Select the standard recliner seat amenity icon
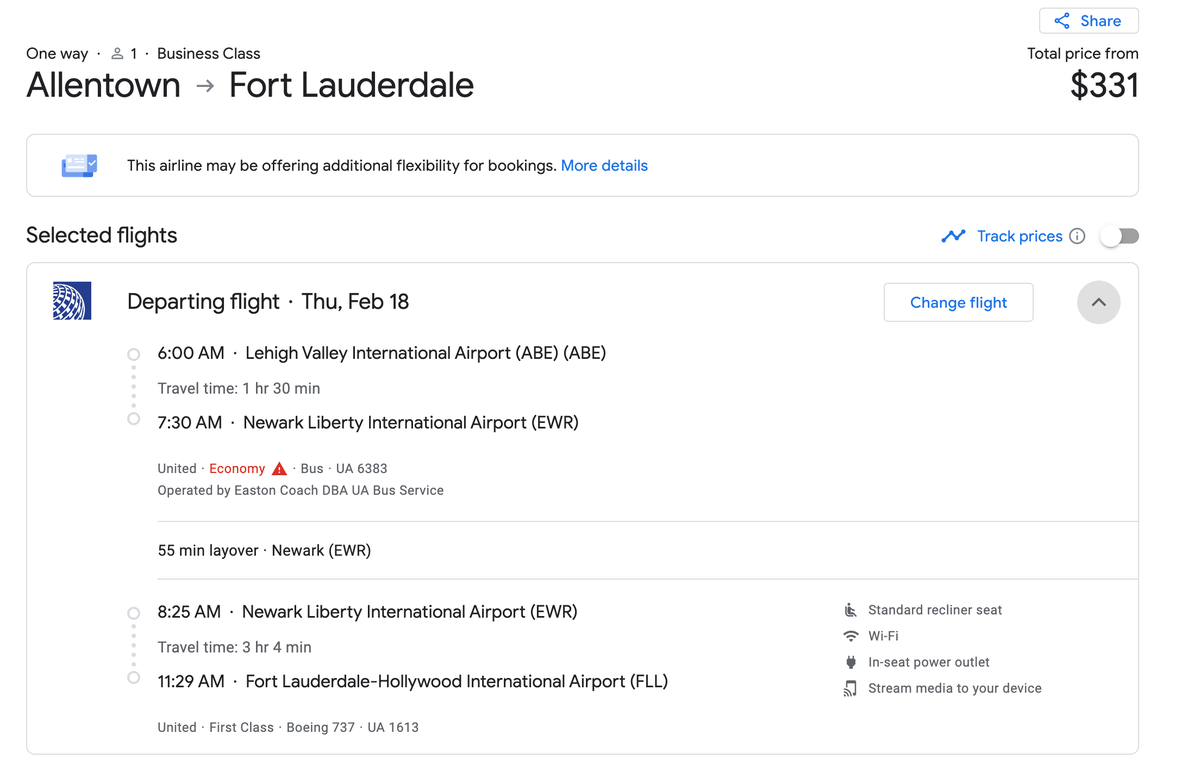Screen dimensions: 1200x771 [850, 609]
